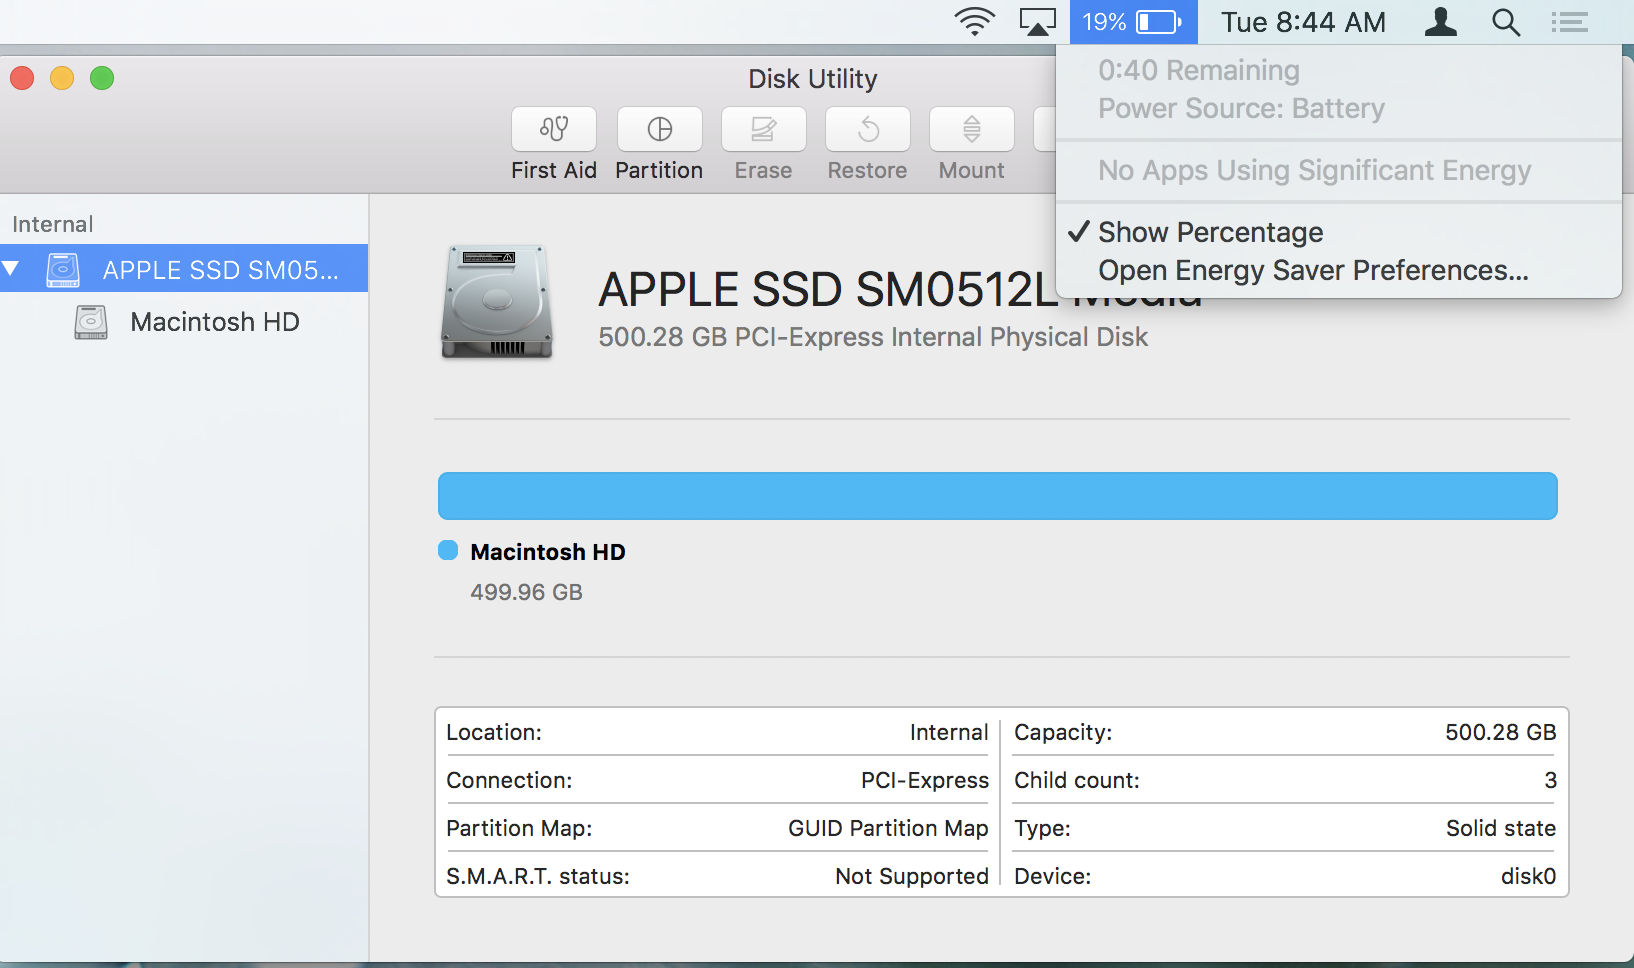1634x968 pixels.
Task: Click the Location: label
Action: tap(494, 732)
